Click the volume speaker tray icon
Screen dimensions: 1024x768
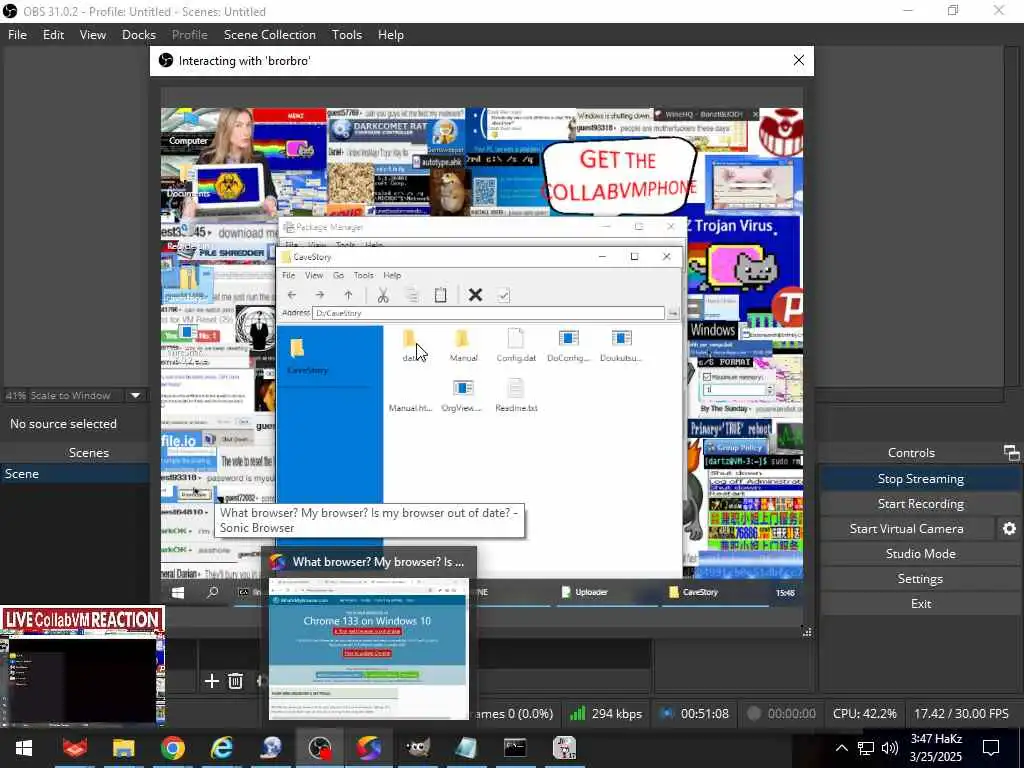pyautogui.click(x=889, y=748)
